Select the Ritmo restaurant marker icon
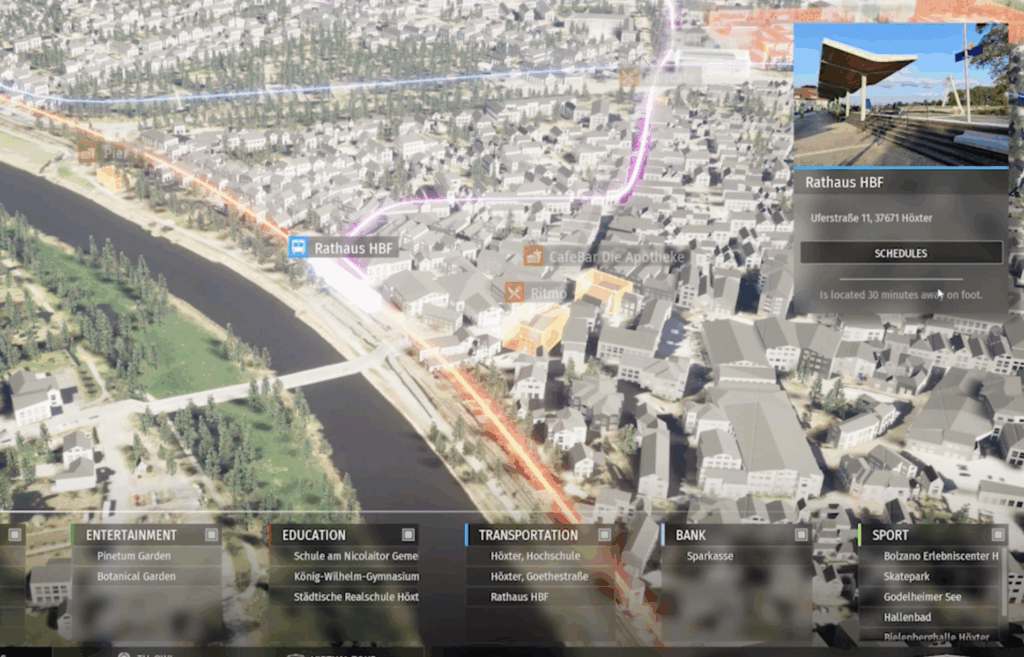This screenshot has width=1024, height=657. (x=514, y=292)
